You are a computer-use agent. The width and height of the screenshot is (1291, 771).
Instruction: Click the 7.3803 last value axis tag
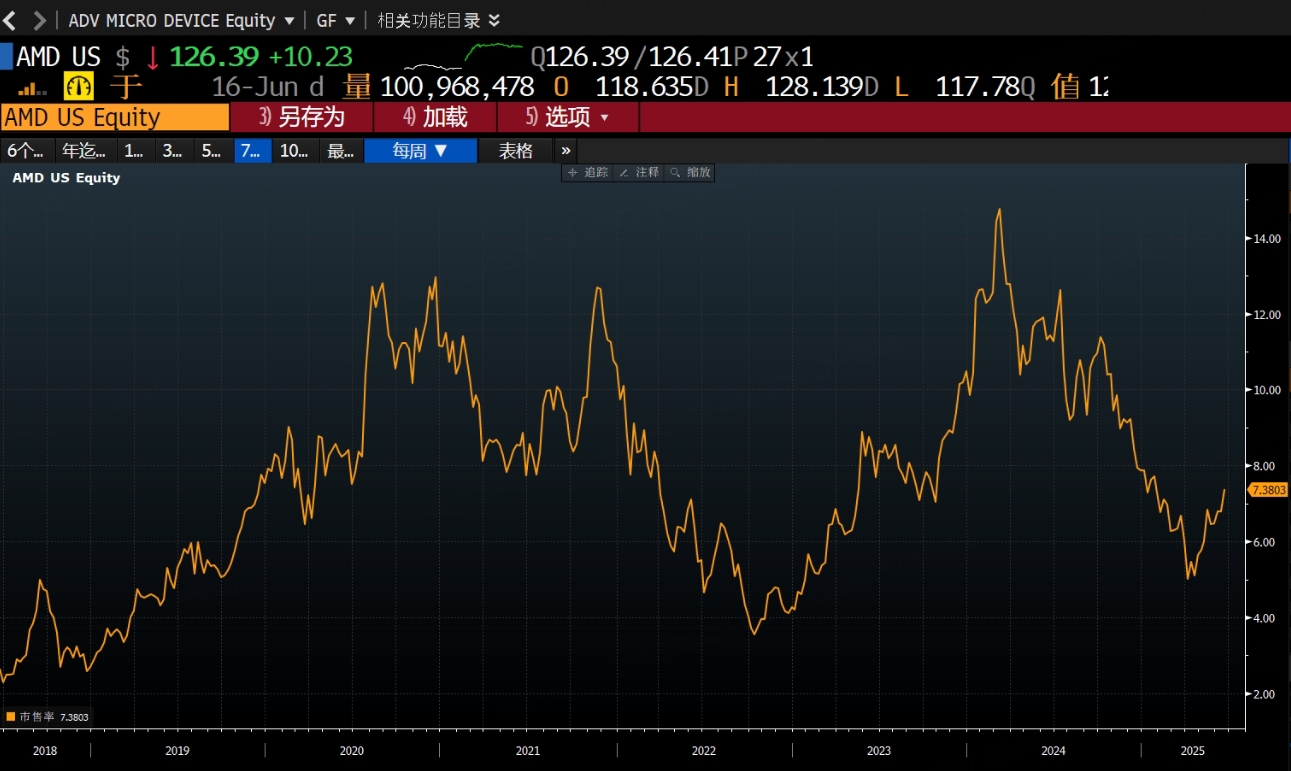coord(1268,489)
